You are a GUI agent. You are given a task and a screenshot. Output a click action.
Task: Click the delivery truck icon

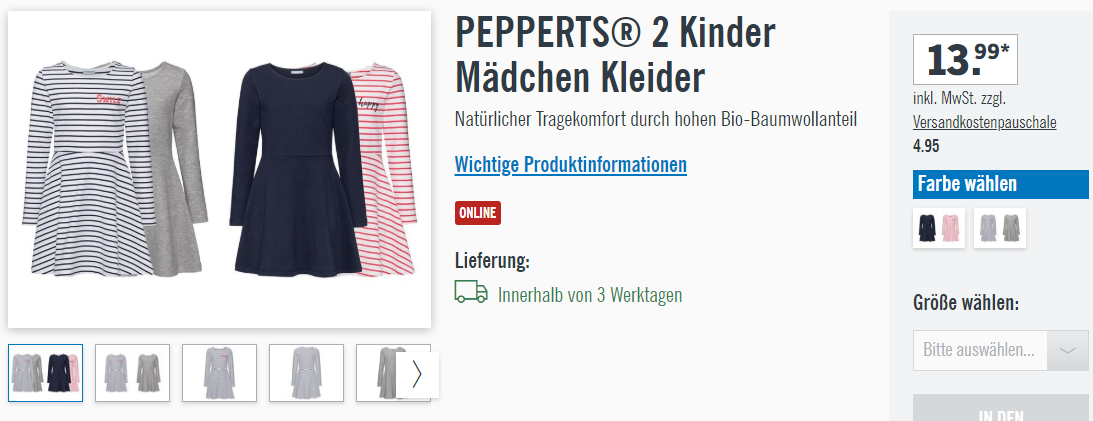(x=471, y=292)
